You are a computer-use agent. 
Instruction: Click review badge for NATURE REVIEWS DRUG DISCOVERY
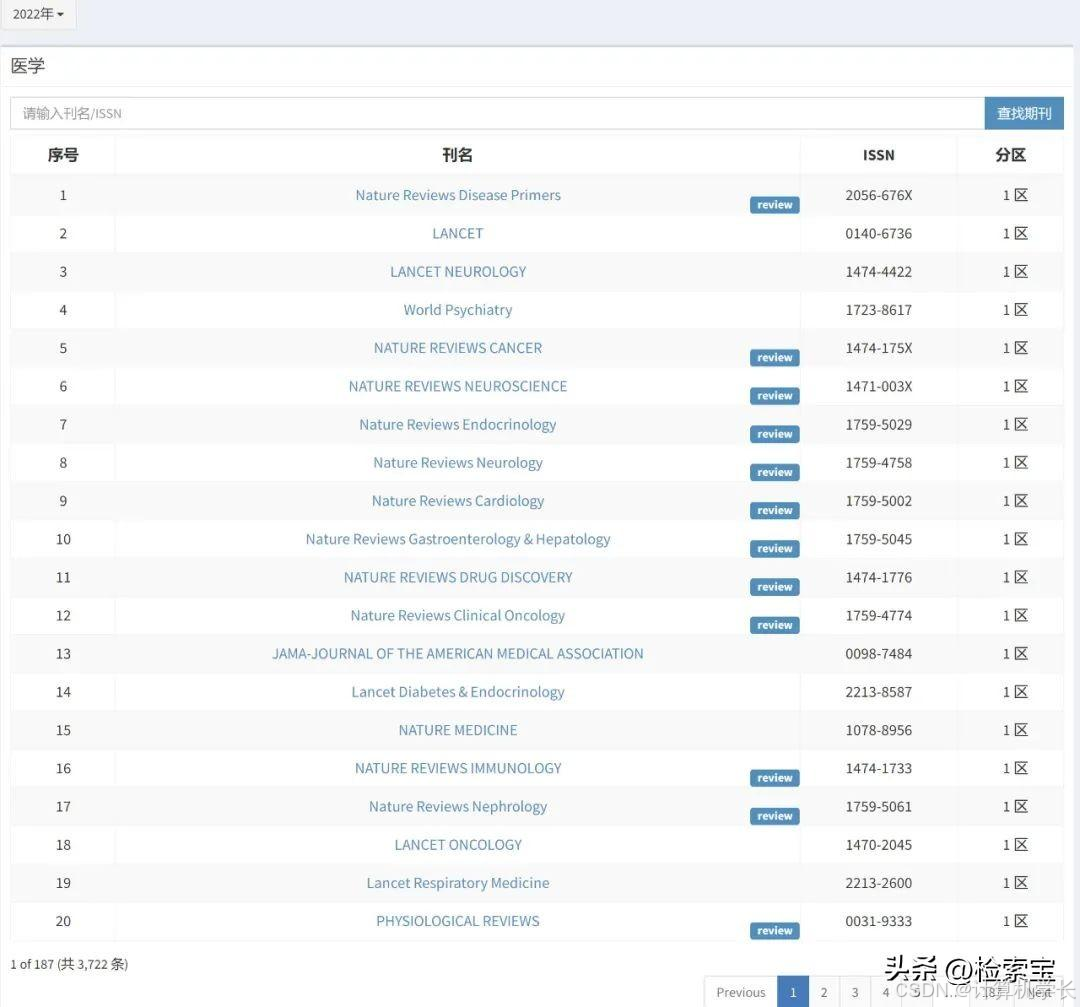pyautogui.click(x=774, y=587)
